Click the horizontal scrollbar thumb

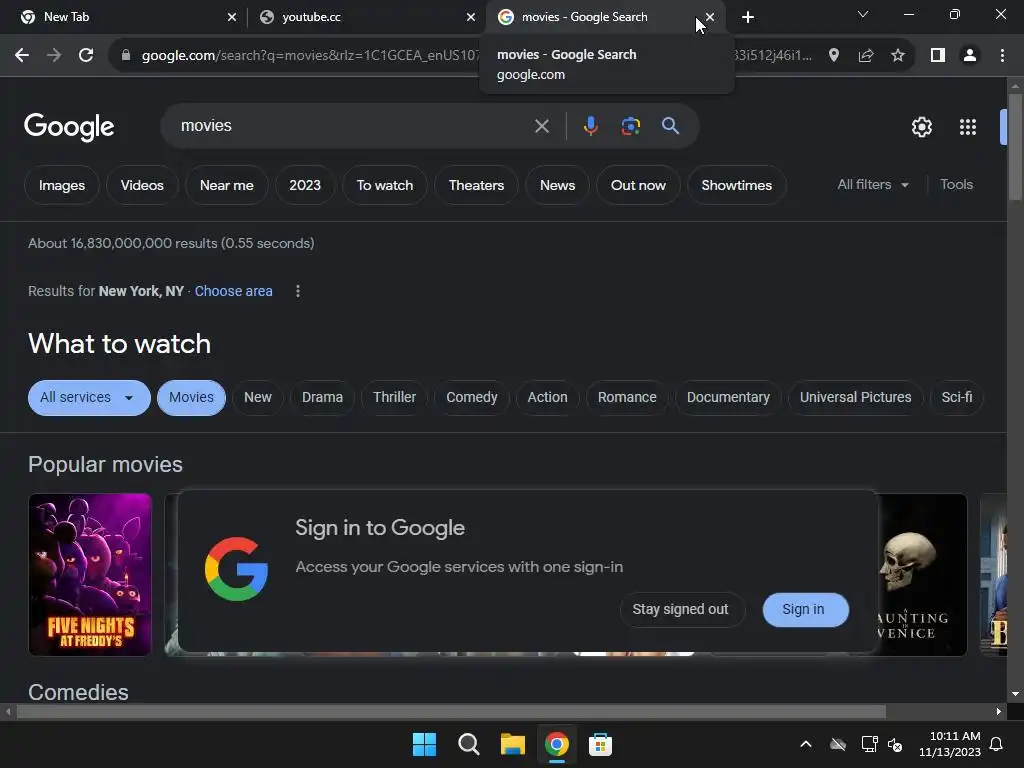click(x=451, y=712)
